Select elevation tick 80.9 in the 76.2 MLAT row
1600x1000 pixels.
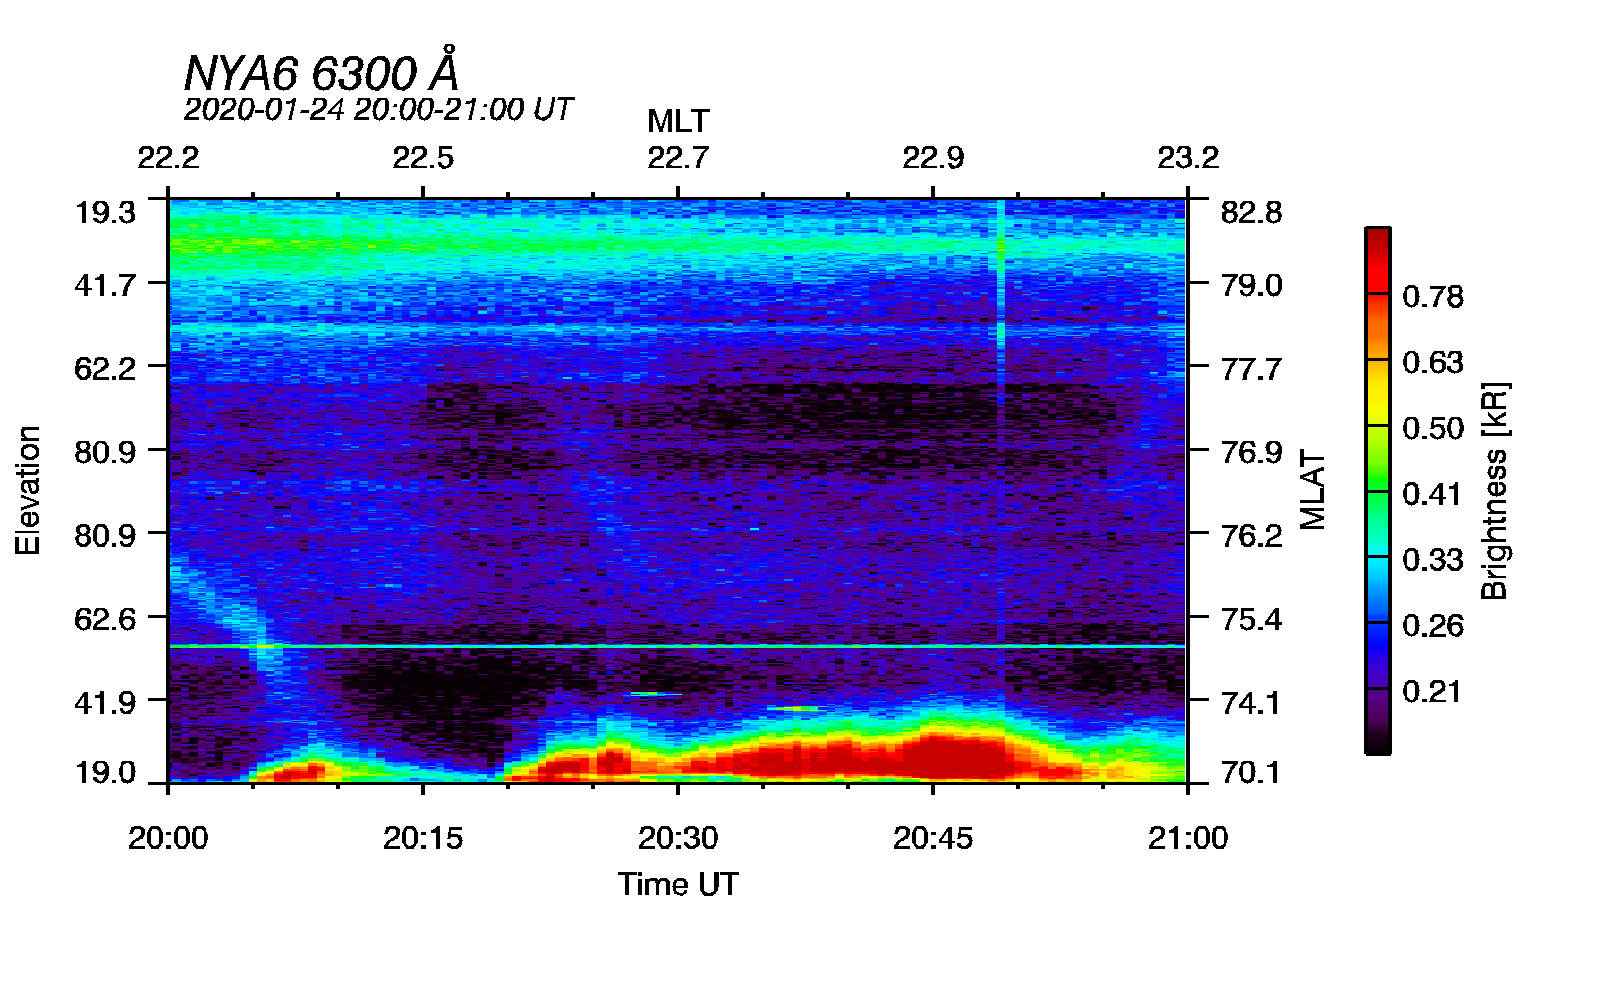tap(105, 535)
